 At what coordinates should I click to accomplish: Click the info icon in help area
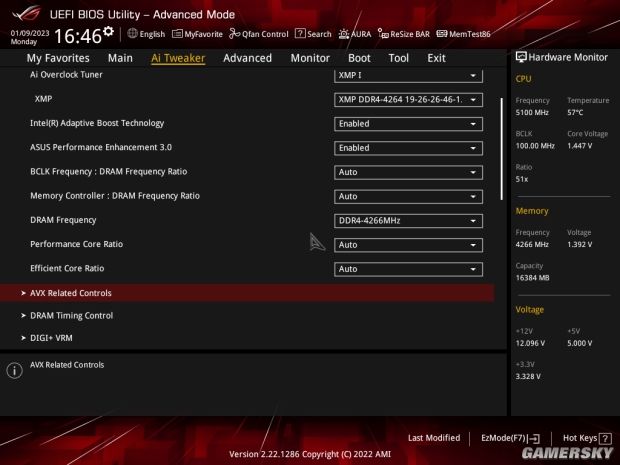tap(15, 370)
